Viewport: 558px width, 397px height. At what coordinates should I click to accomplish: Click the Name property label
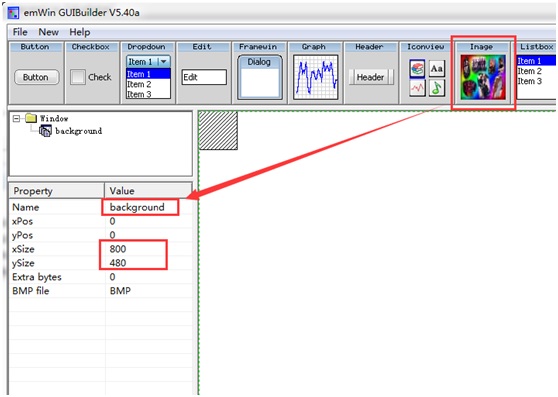pyautogui.click(x=25, y=207)
